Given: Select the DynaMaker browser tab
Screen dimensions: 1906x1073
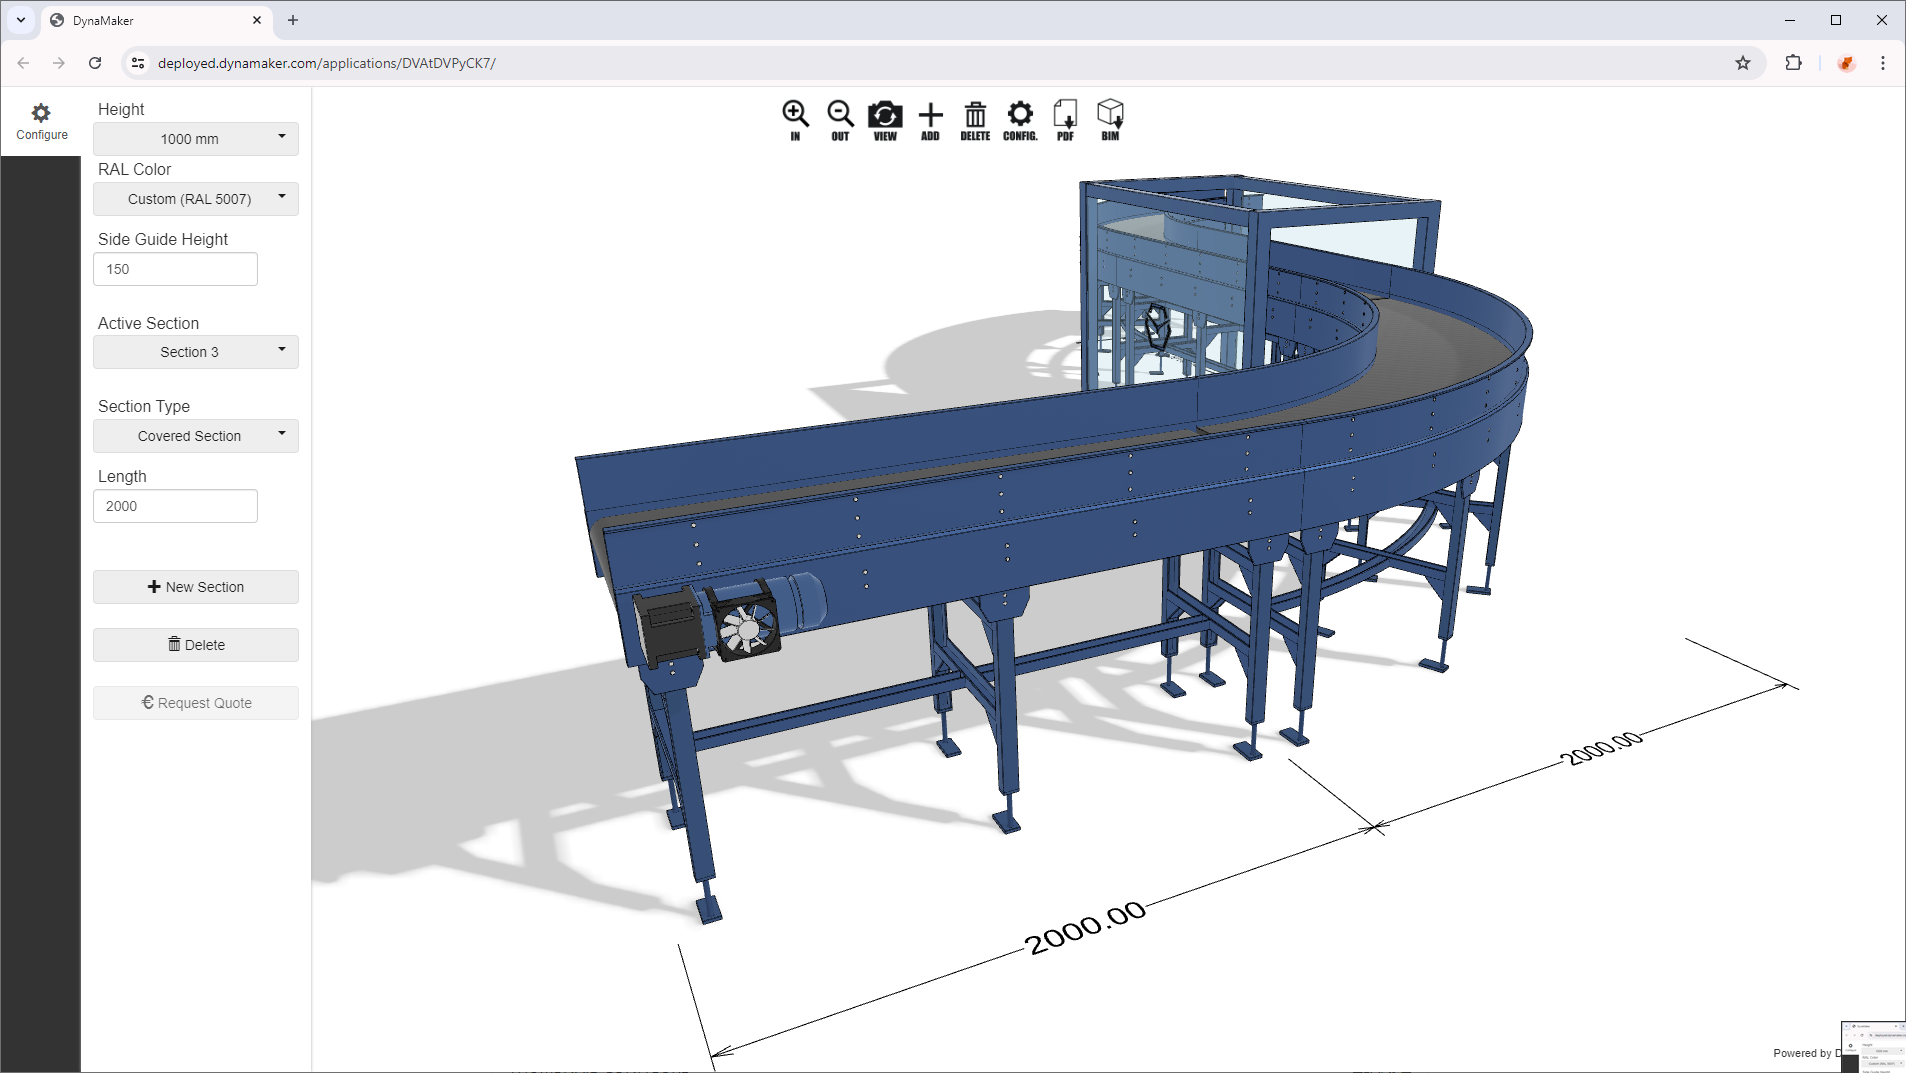Looking at the screenshot, I should click(157, 20).
